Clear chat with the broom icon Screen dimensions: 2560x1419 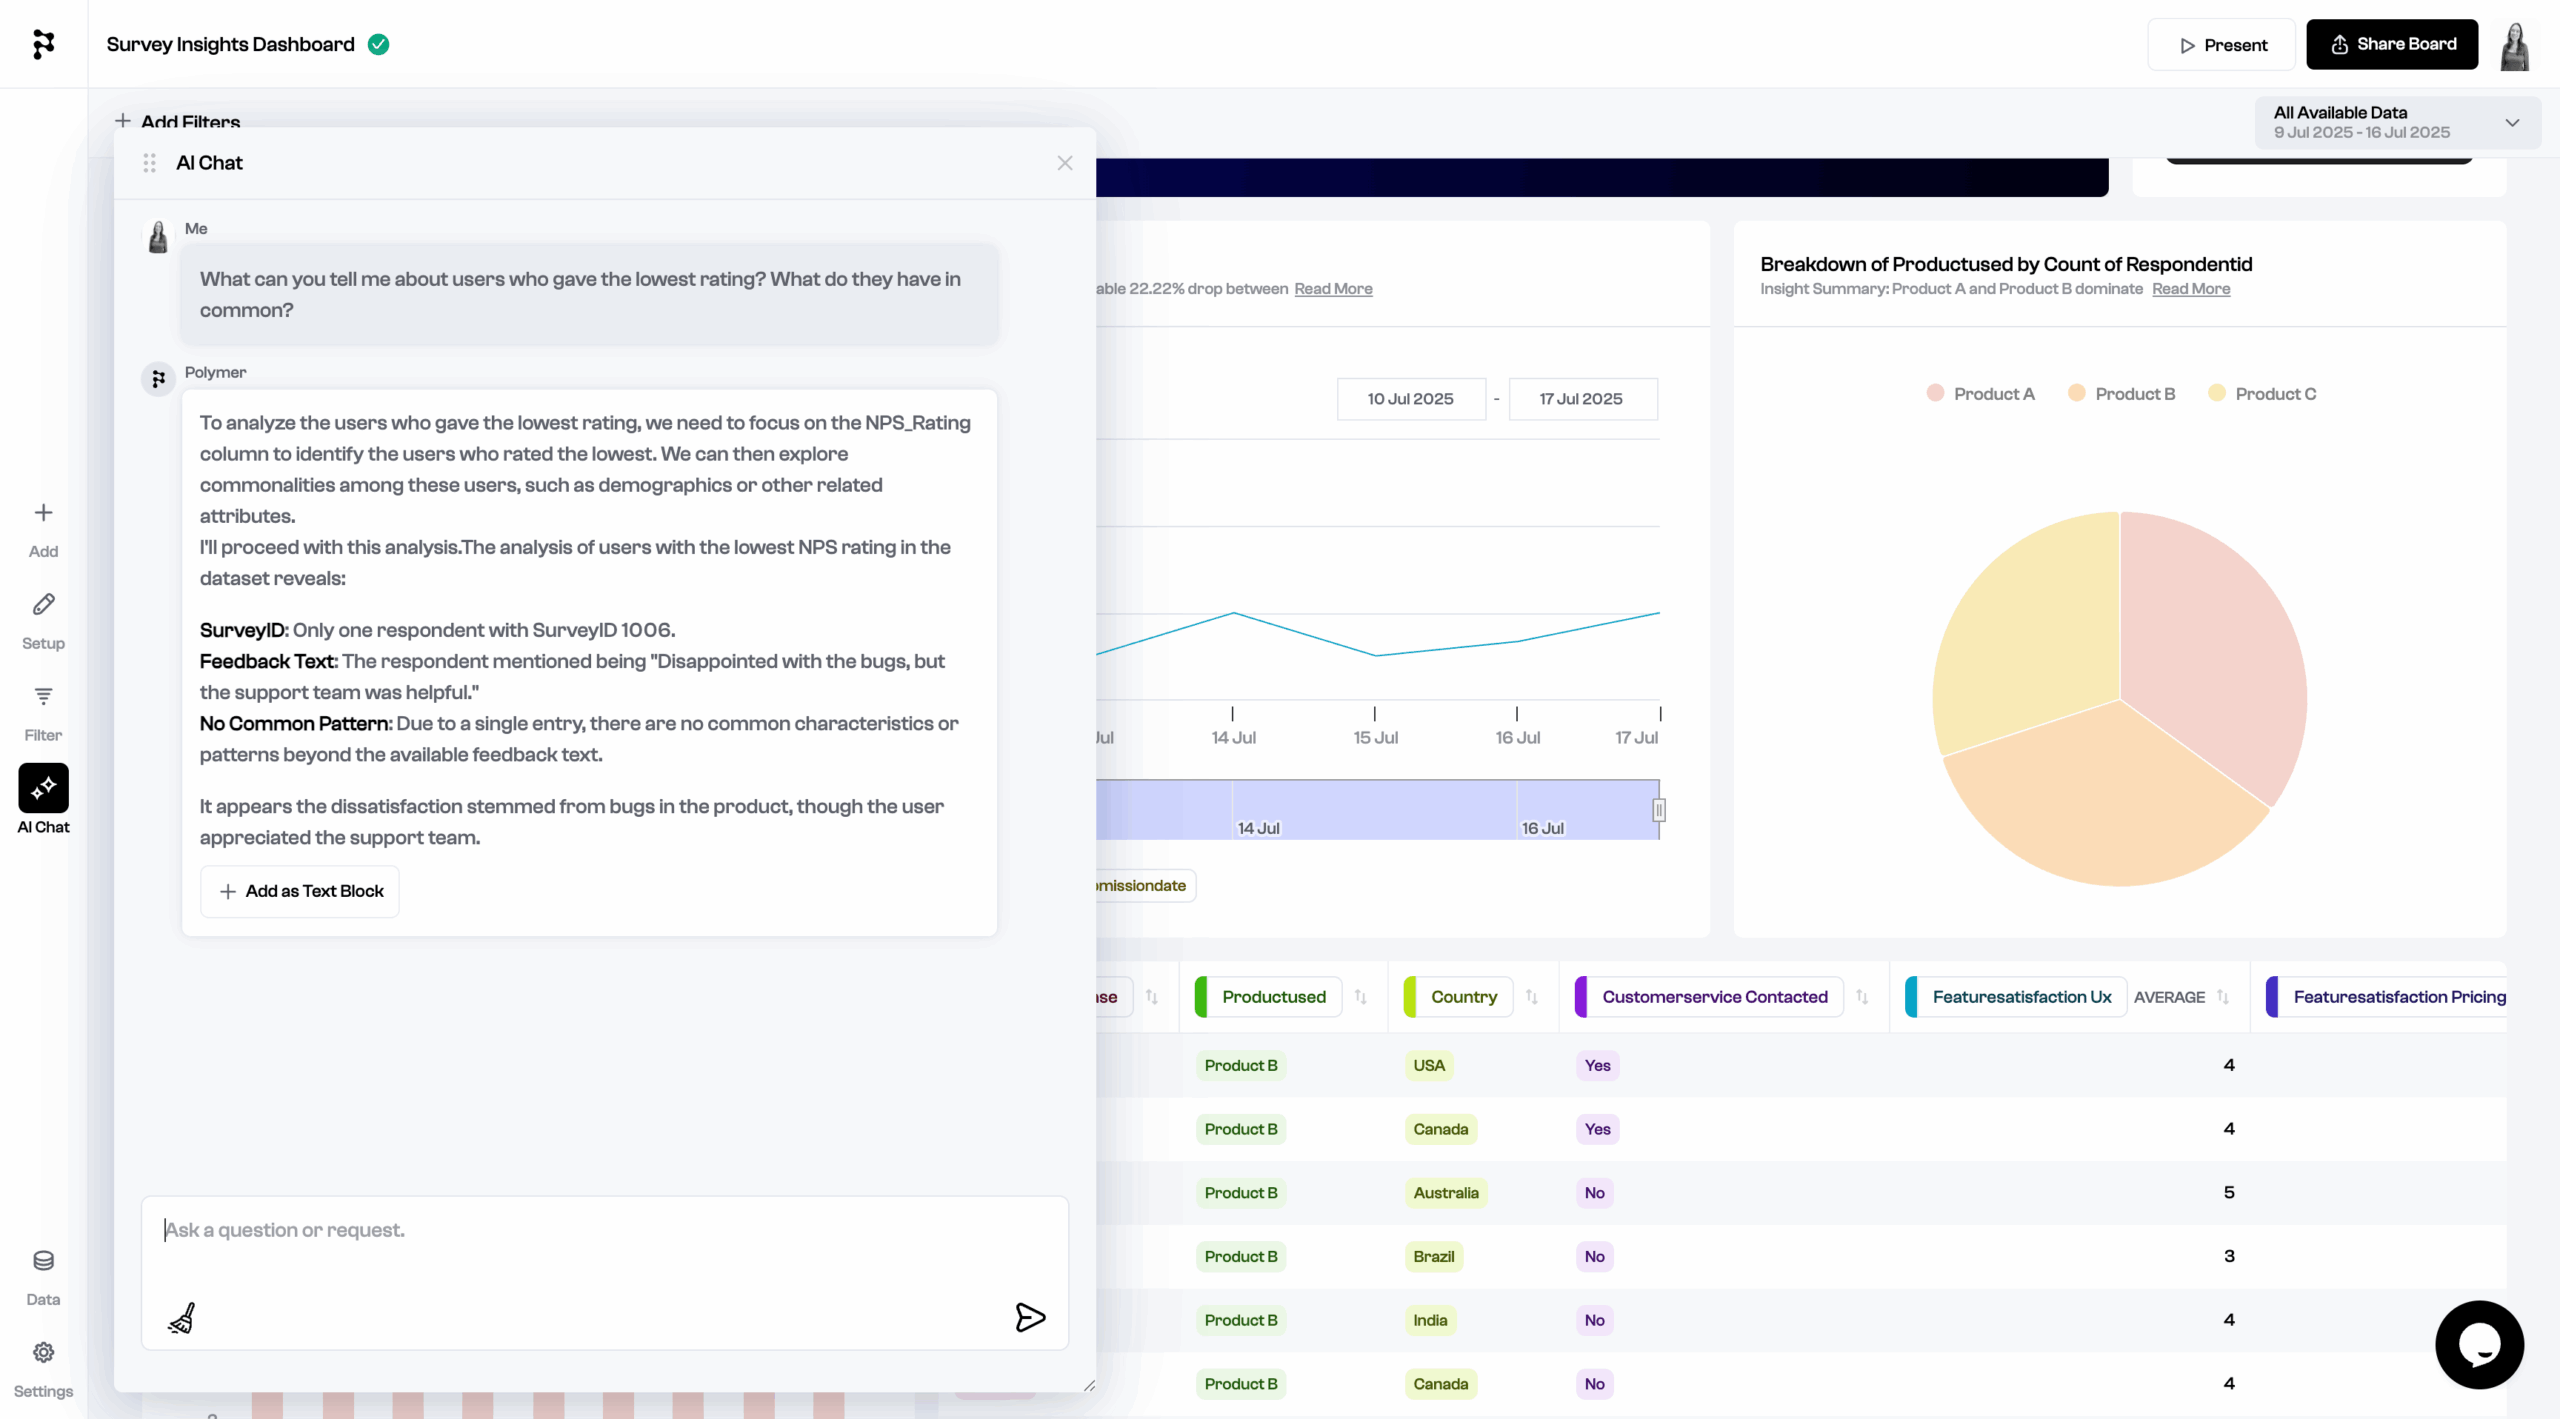point(182,1318)
